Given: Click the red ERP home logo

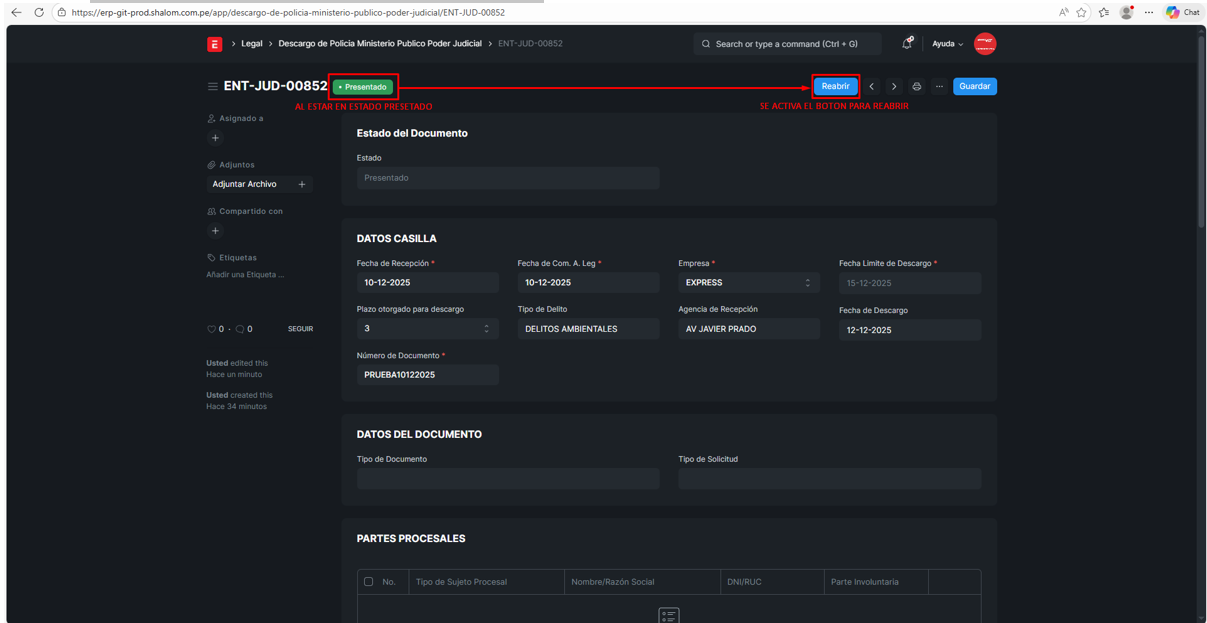Looking at the screenshot, I should click(214, 44).
